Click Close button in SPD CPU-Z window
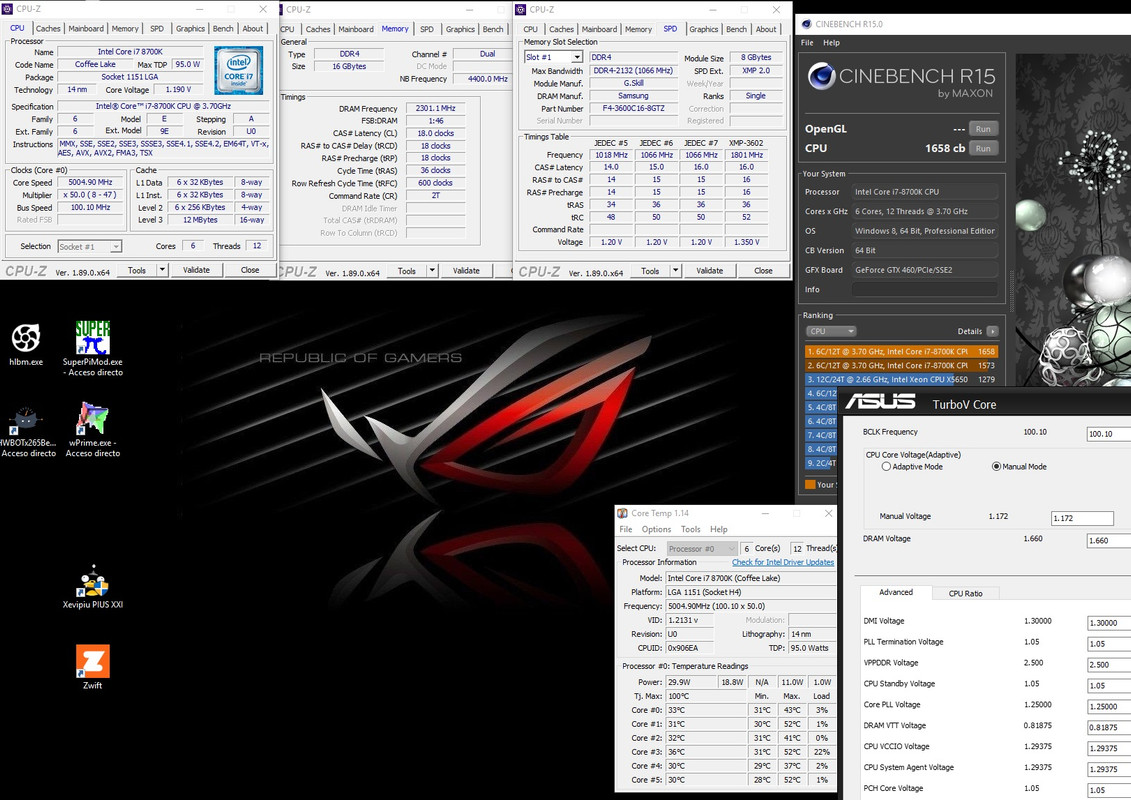Image resolution: width=1131 pixels, height=800 pixels. [763, 271]
